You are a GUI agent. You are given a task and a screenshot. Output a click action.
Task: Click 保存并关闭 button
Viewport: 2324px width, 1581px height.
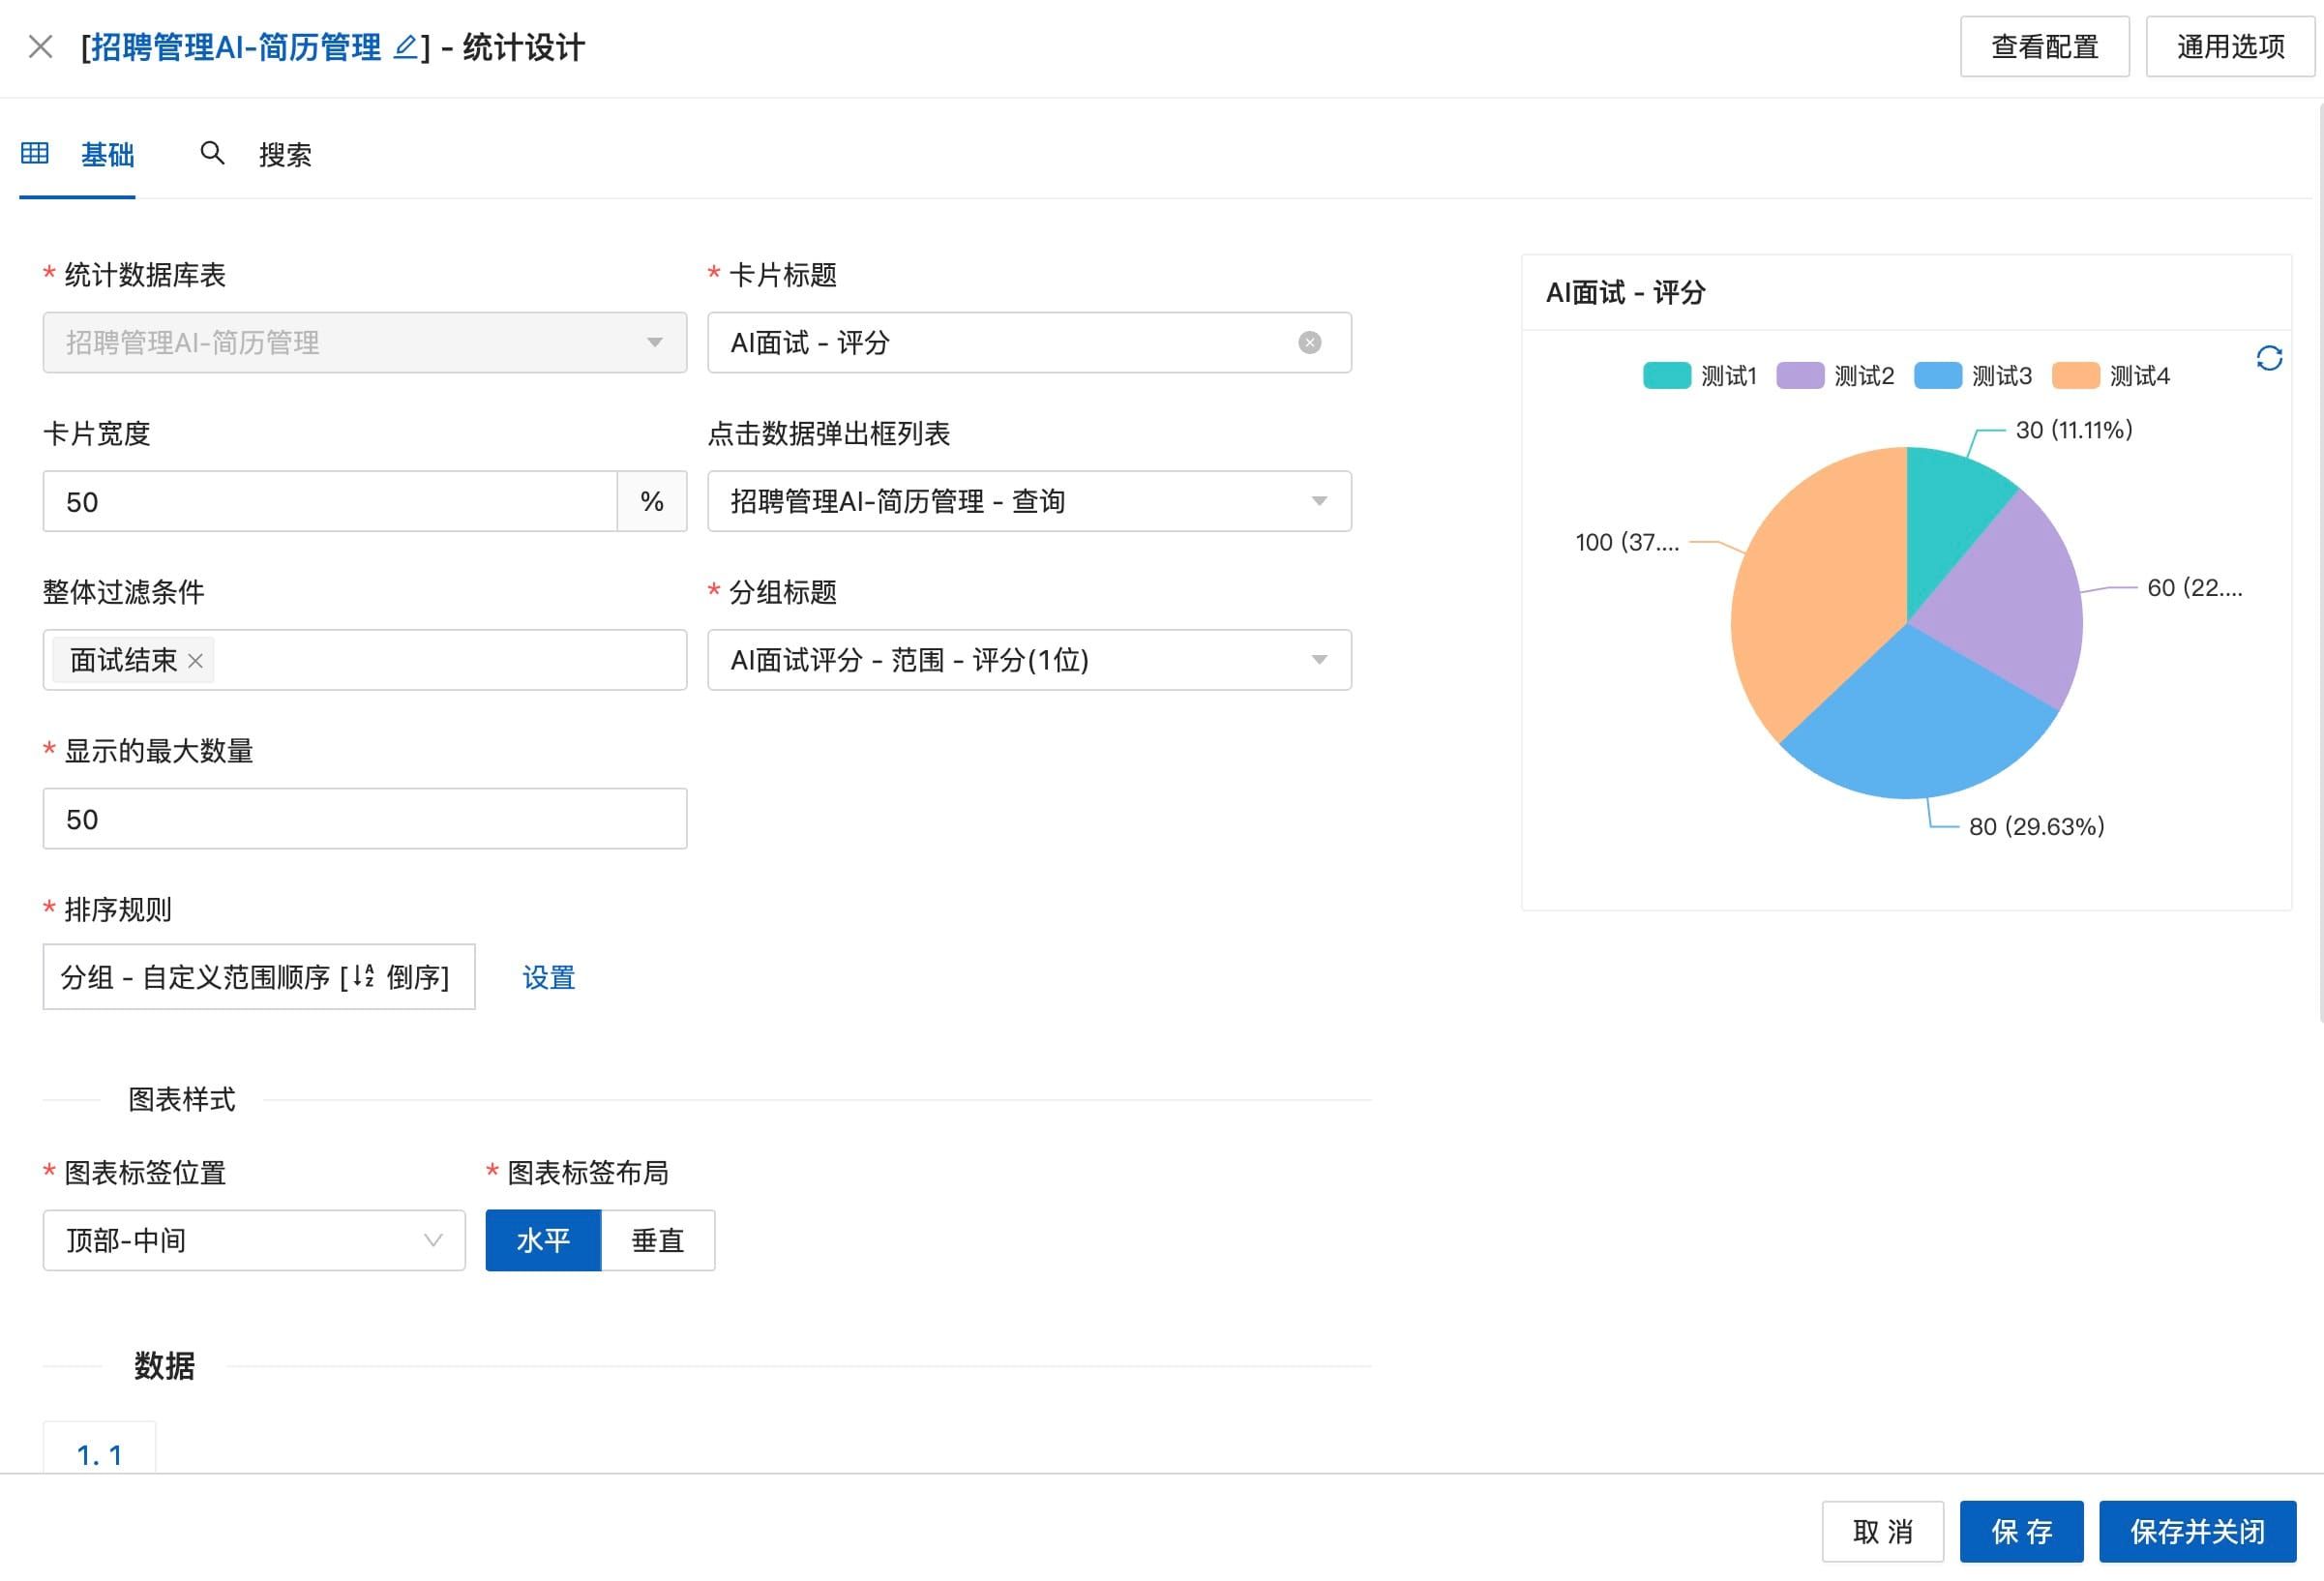coord(2197,1531)
